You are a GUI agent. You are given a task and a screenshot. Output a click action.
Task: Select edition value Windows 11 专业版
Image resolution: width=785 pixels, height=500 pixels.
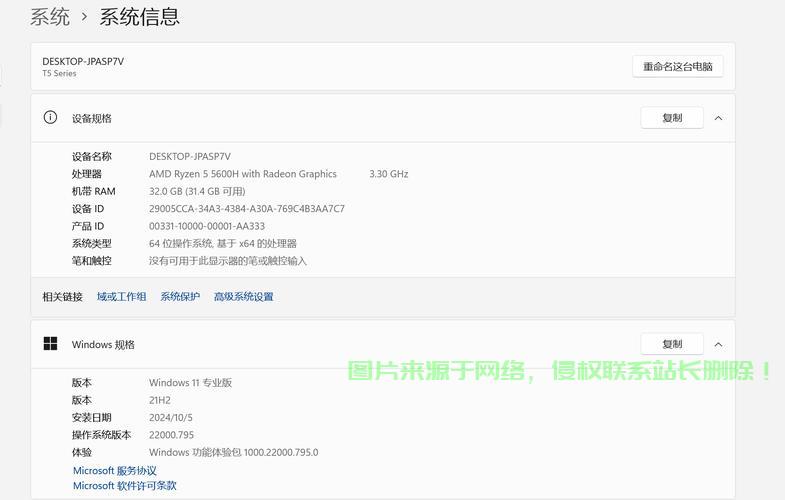190,383
